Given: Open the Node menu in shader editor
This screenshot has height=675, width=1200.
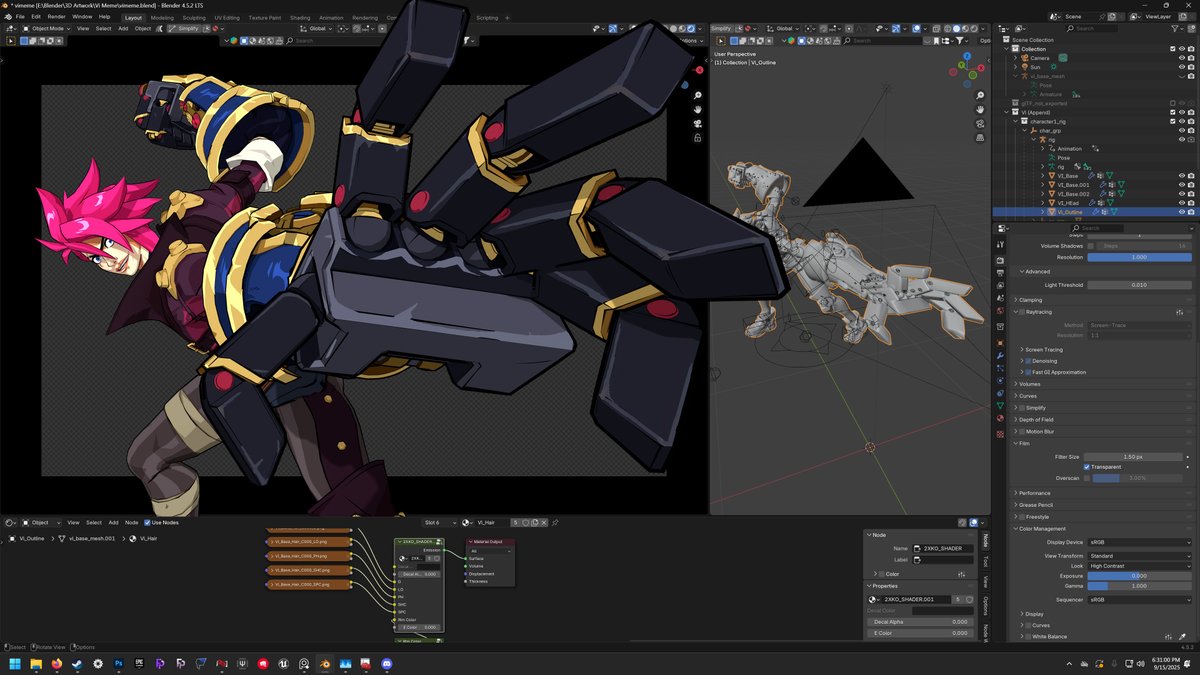Looking at the screenshot, I should (x=131, y=522).
